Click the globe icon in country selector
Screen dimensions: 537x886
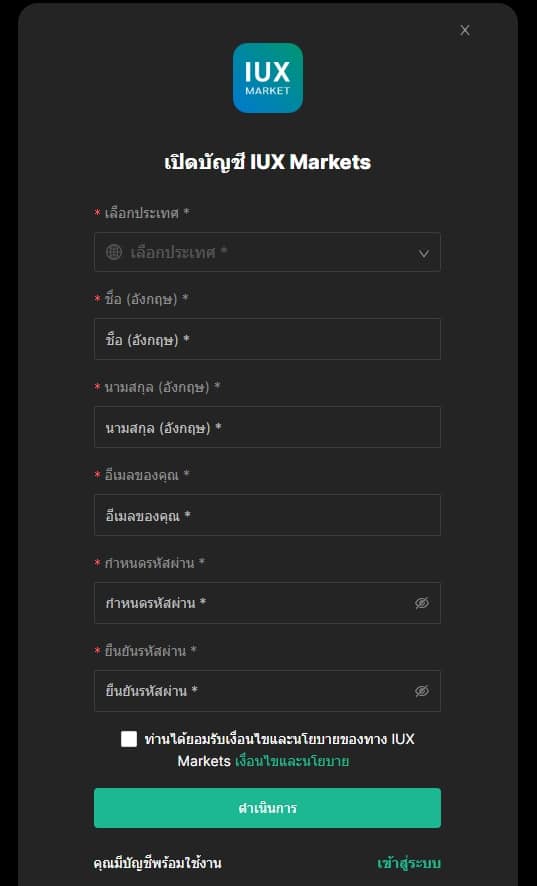coord(114,252)
